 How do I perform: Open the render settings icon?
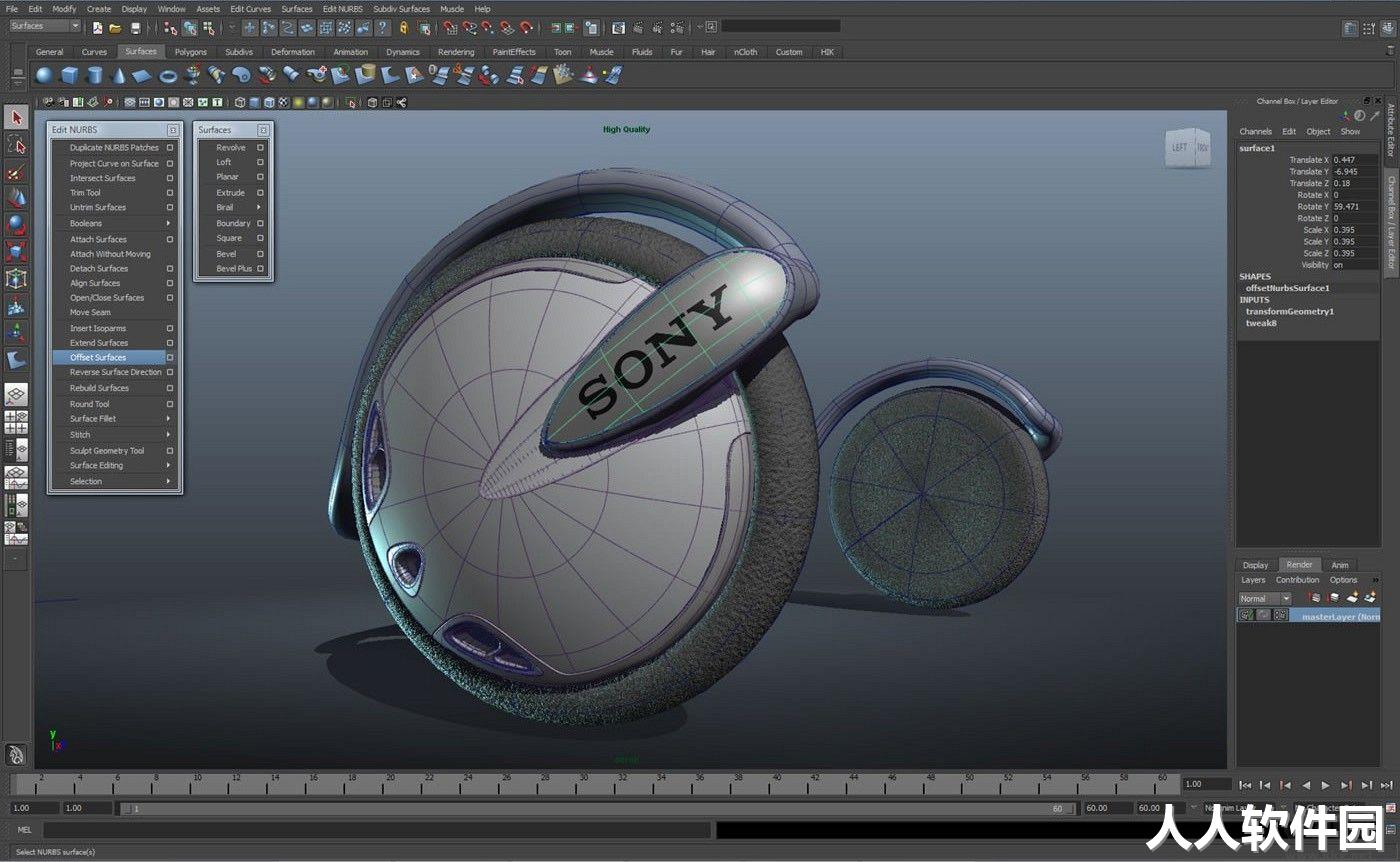click(676, 28)
